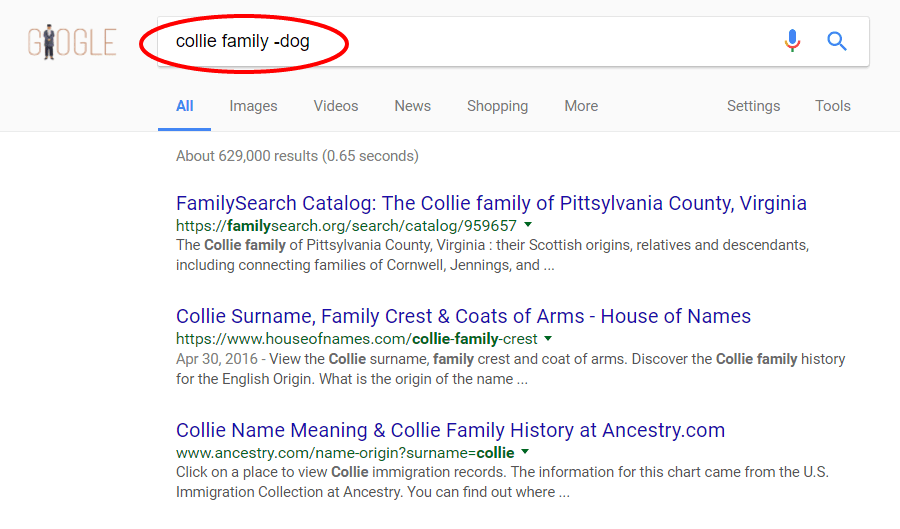
Task: Click the magnifying glass search icon
Action: 837,41
